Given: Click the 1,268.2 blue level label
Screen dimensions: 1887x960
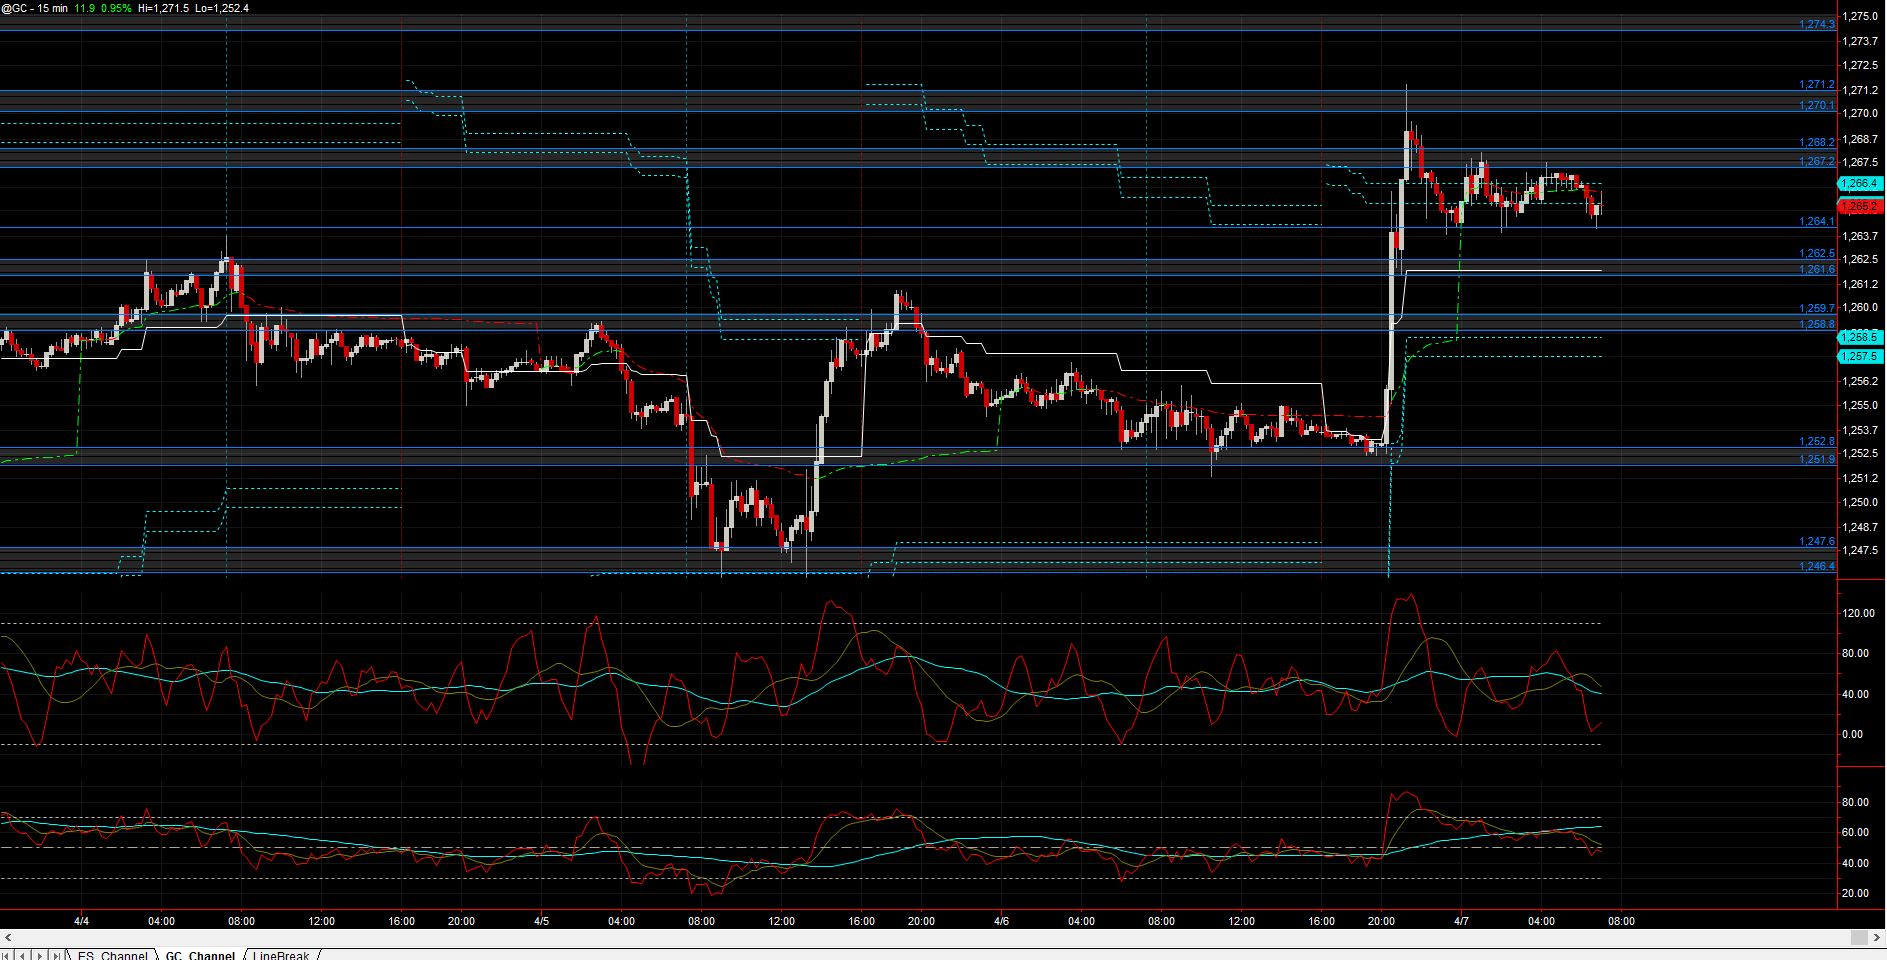Looking at the screenshot, I should click(1817, 143).
